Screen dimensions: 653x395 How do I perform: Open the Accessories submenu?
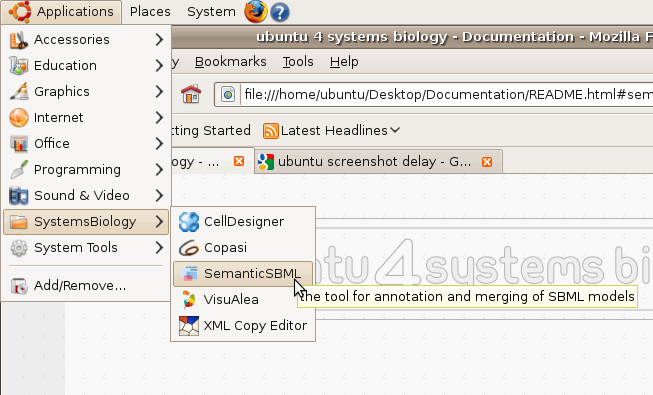coord(86,40)
